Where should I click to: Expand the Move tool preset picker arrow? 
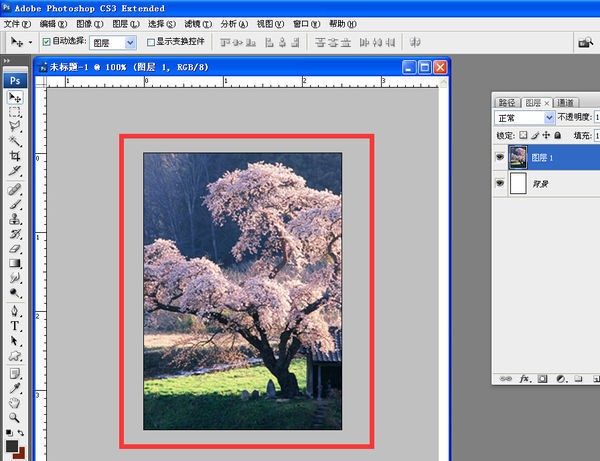click(x=30, y=43)
